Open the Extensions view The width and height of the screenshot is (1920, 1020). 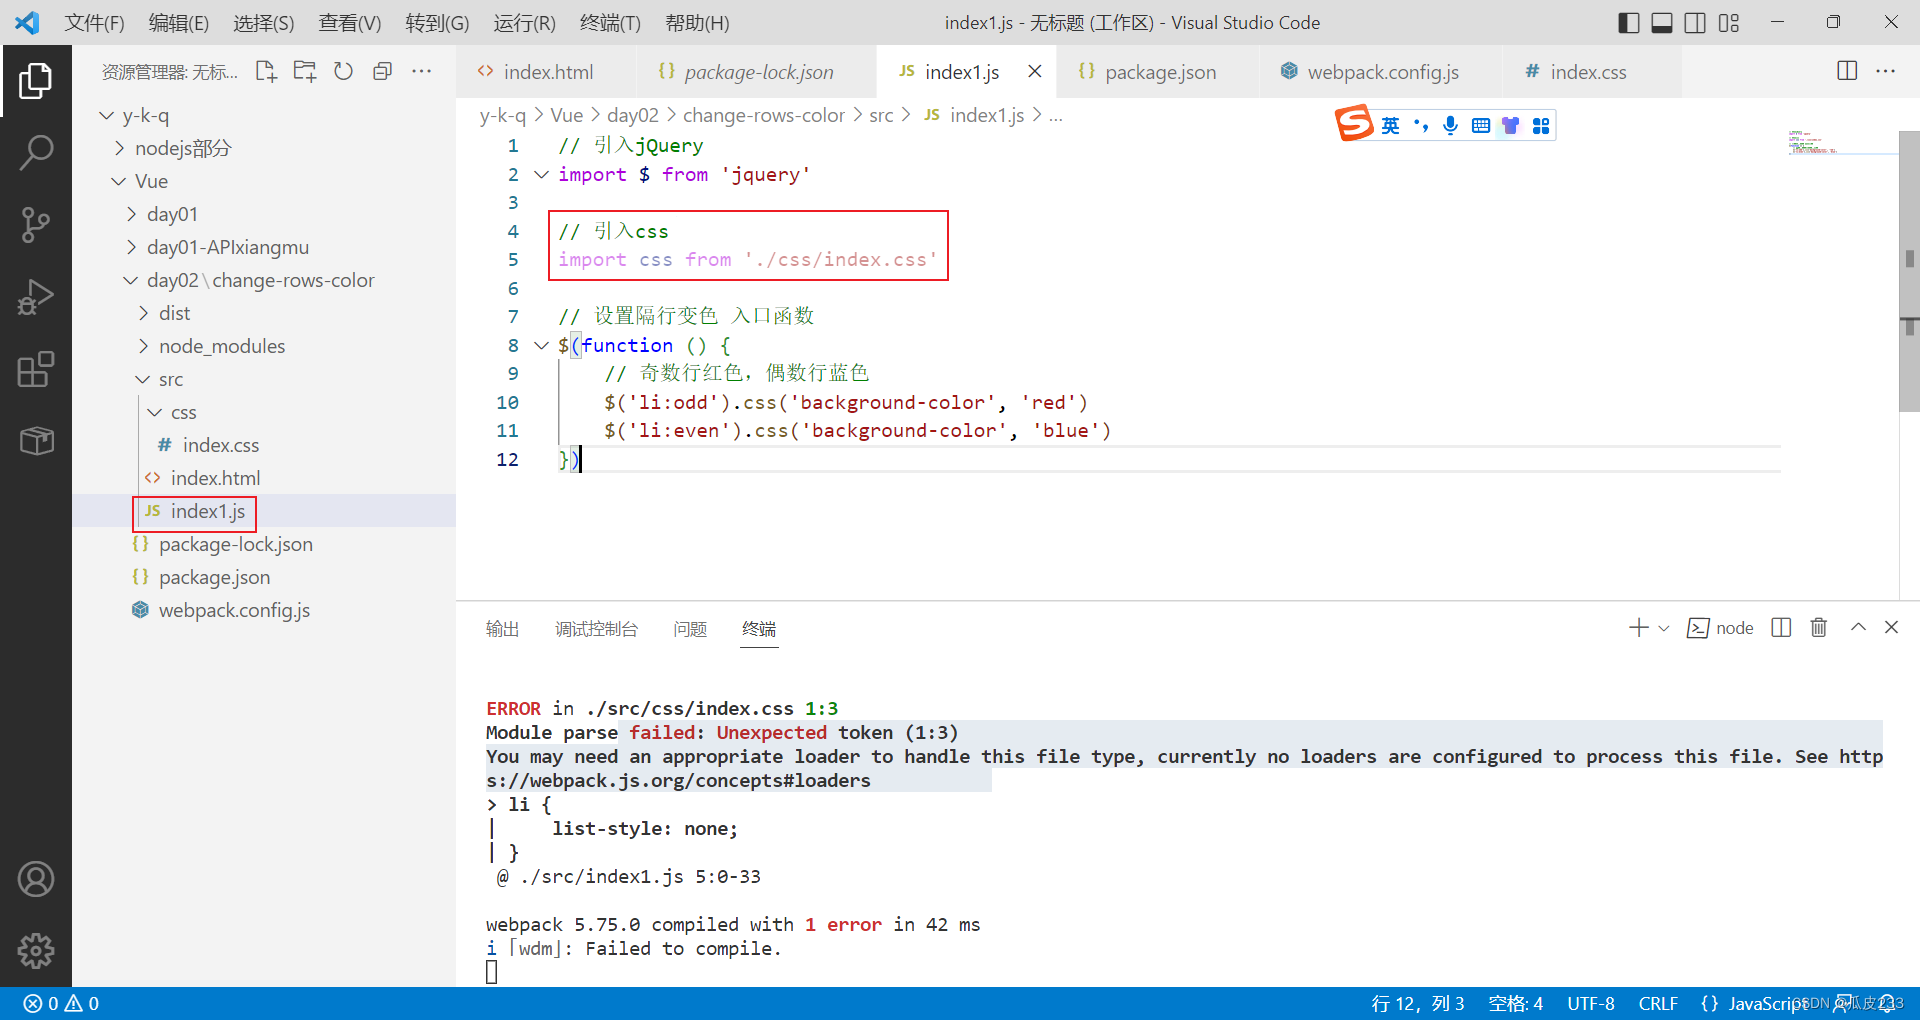[x=36, y=369]
